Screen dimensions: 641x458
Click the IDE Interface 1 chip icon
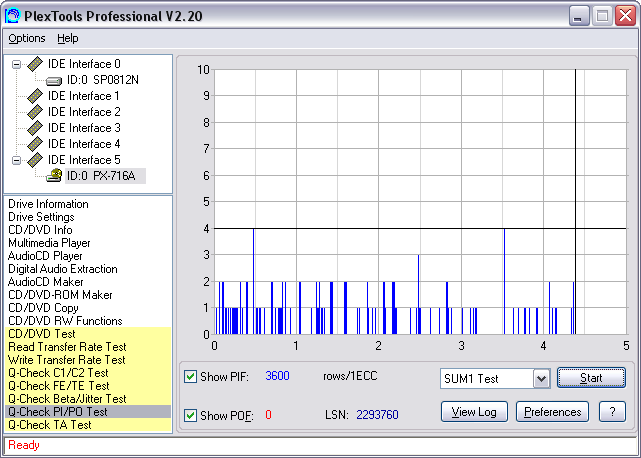point(35,96)
